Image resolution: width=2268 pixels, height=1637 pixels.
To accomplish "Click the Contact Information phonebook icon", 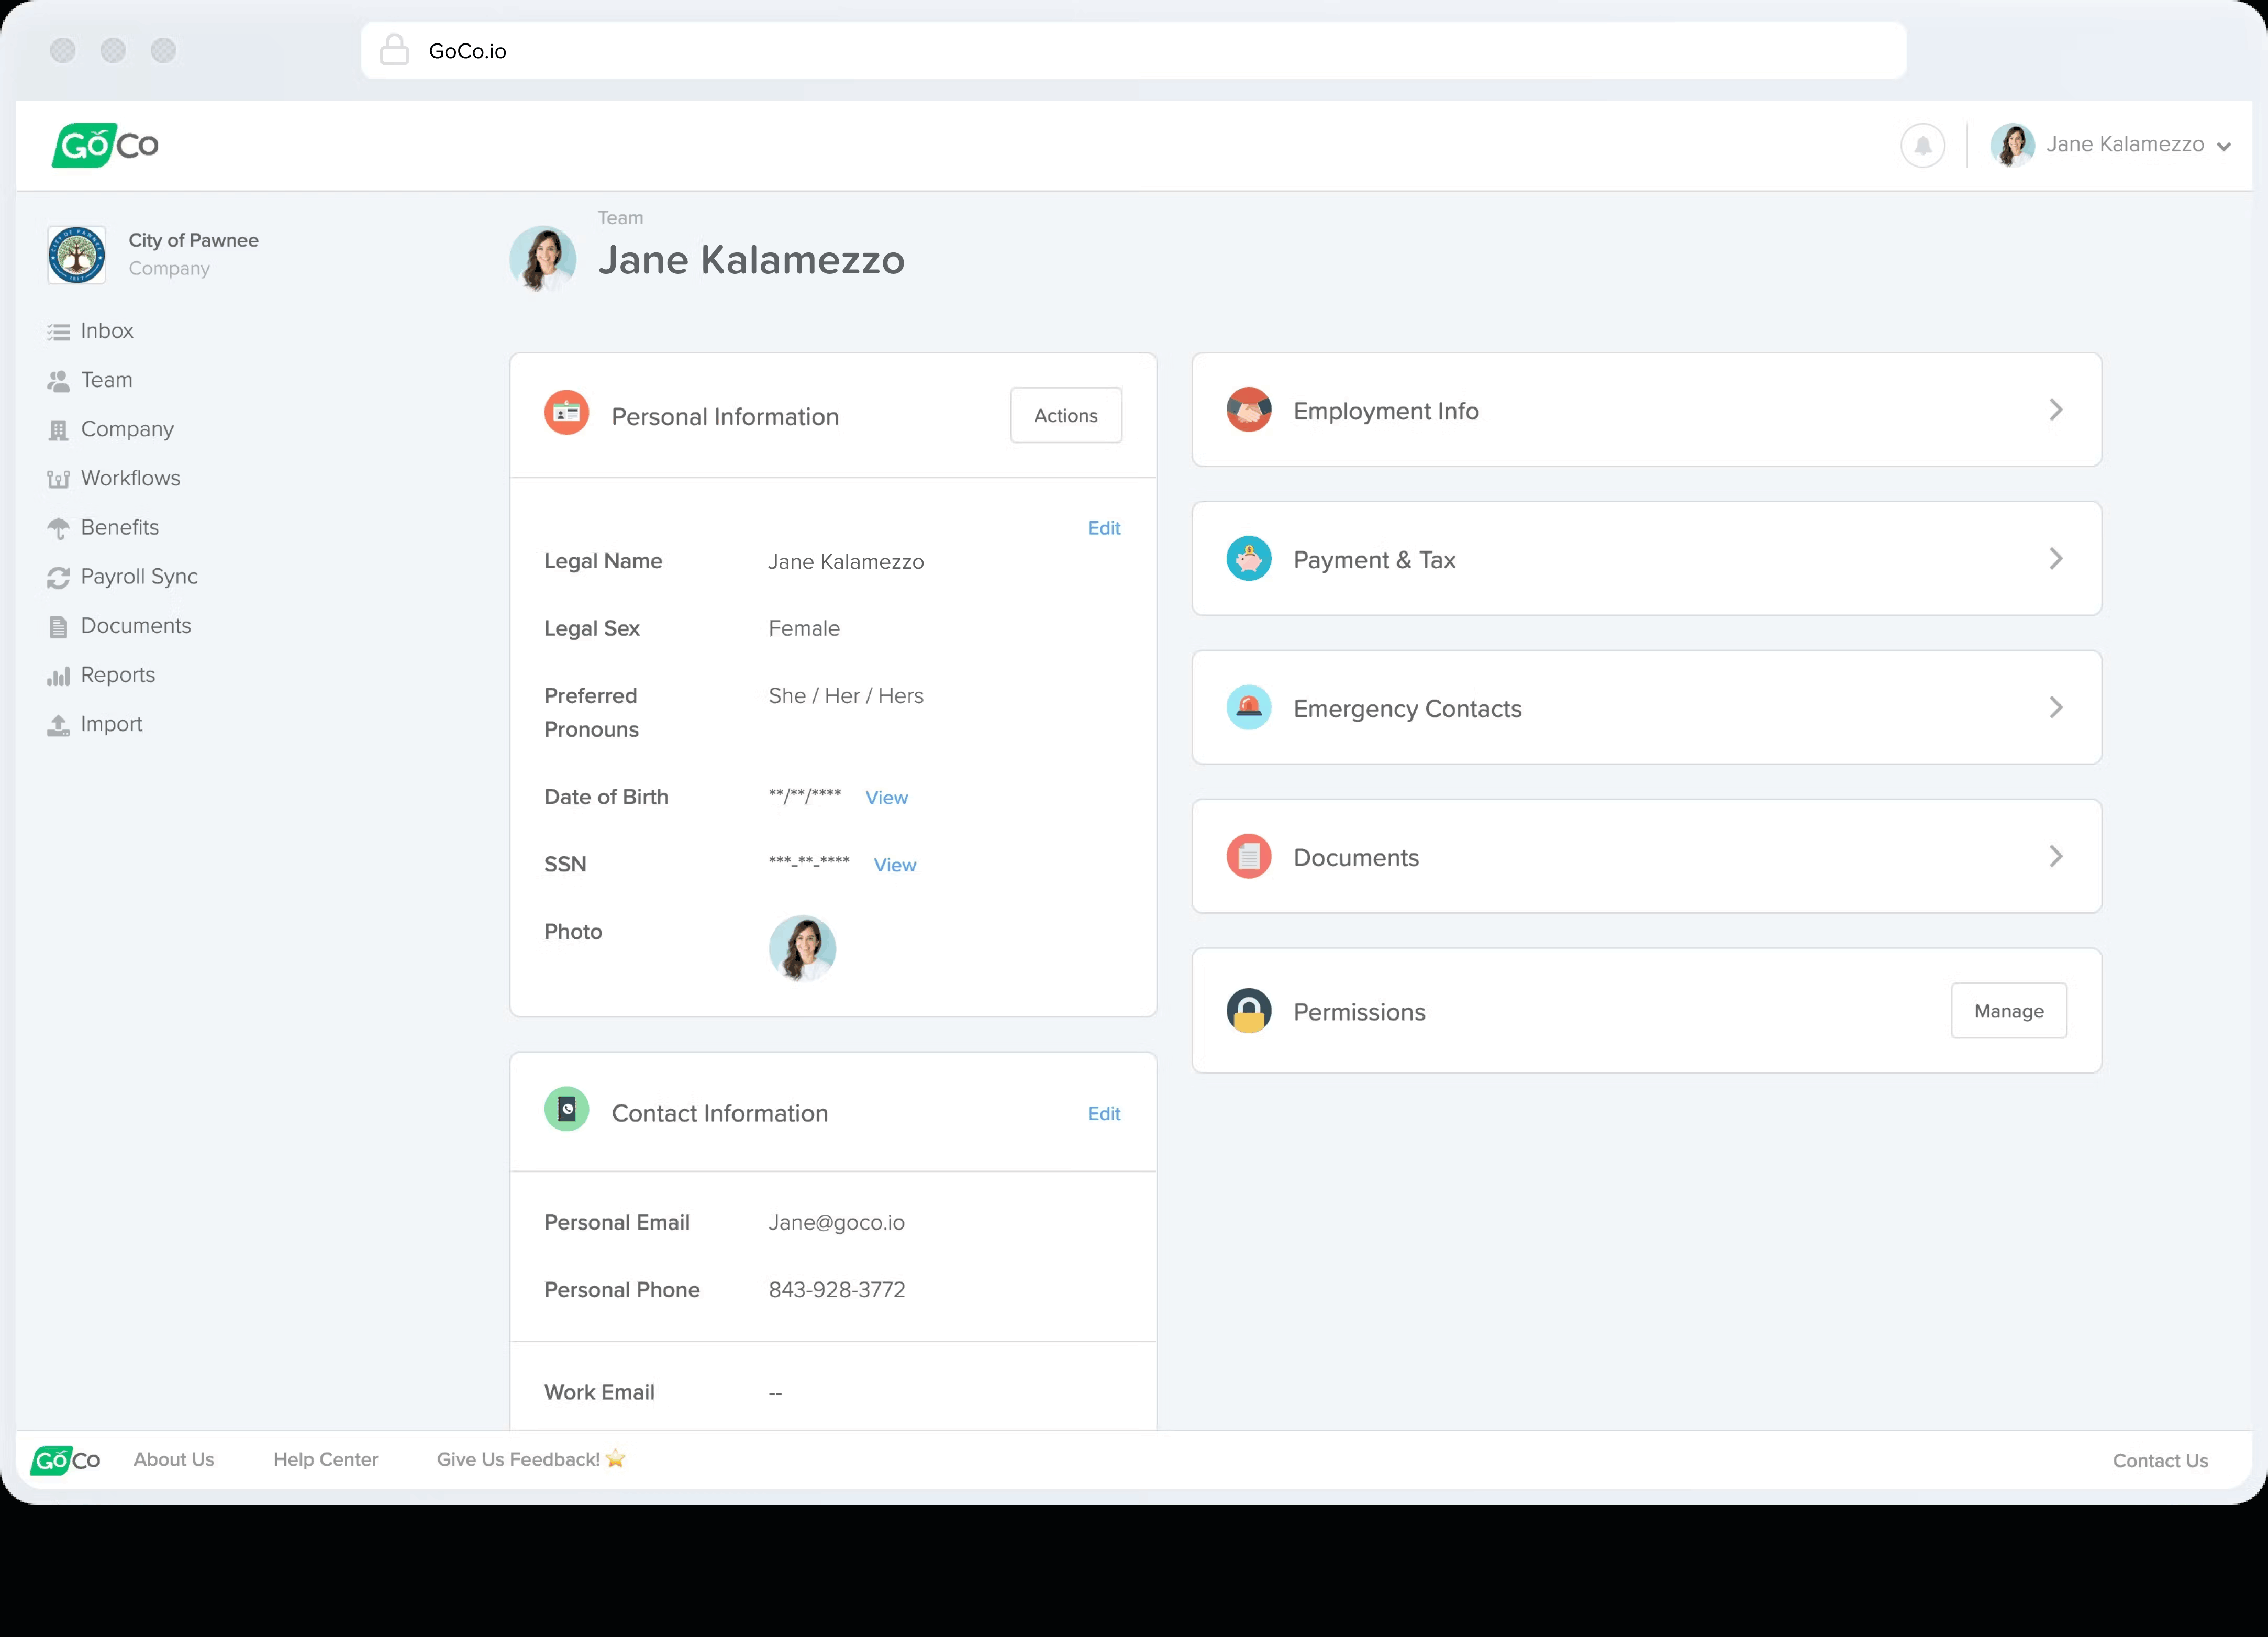I will coord(566,1110).
